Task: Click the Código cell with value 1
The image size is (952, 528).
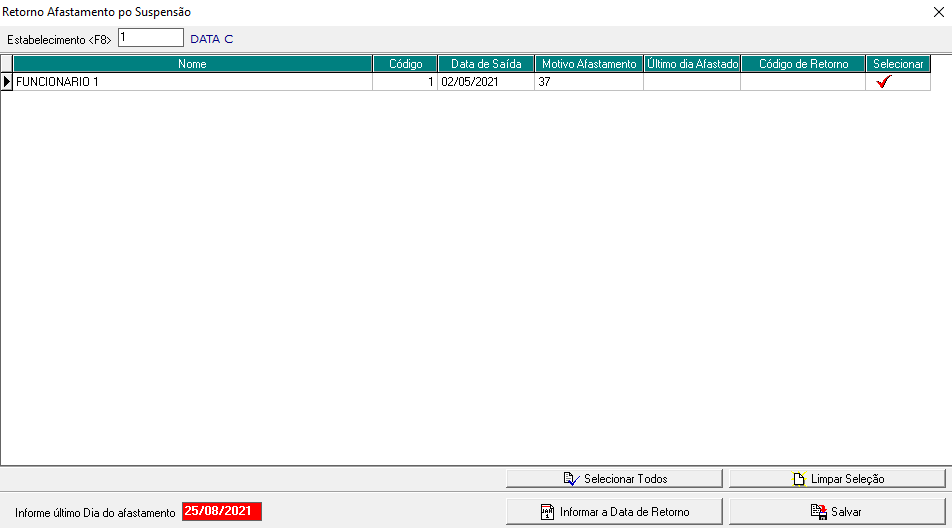Action: tap(406, 82)
